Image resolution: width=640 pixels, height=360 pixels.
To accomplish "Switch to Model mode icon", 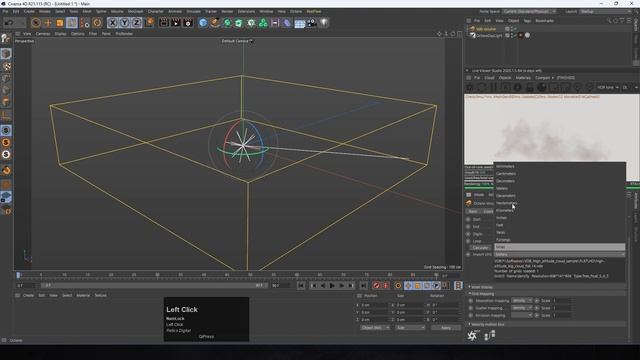I will click(6, 53).
